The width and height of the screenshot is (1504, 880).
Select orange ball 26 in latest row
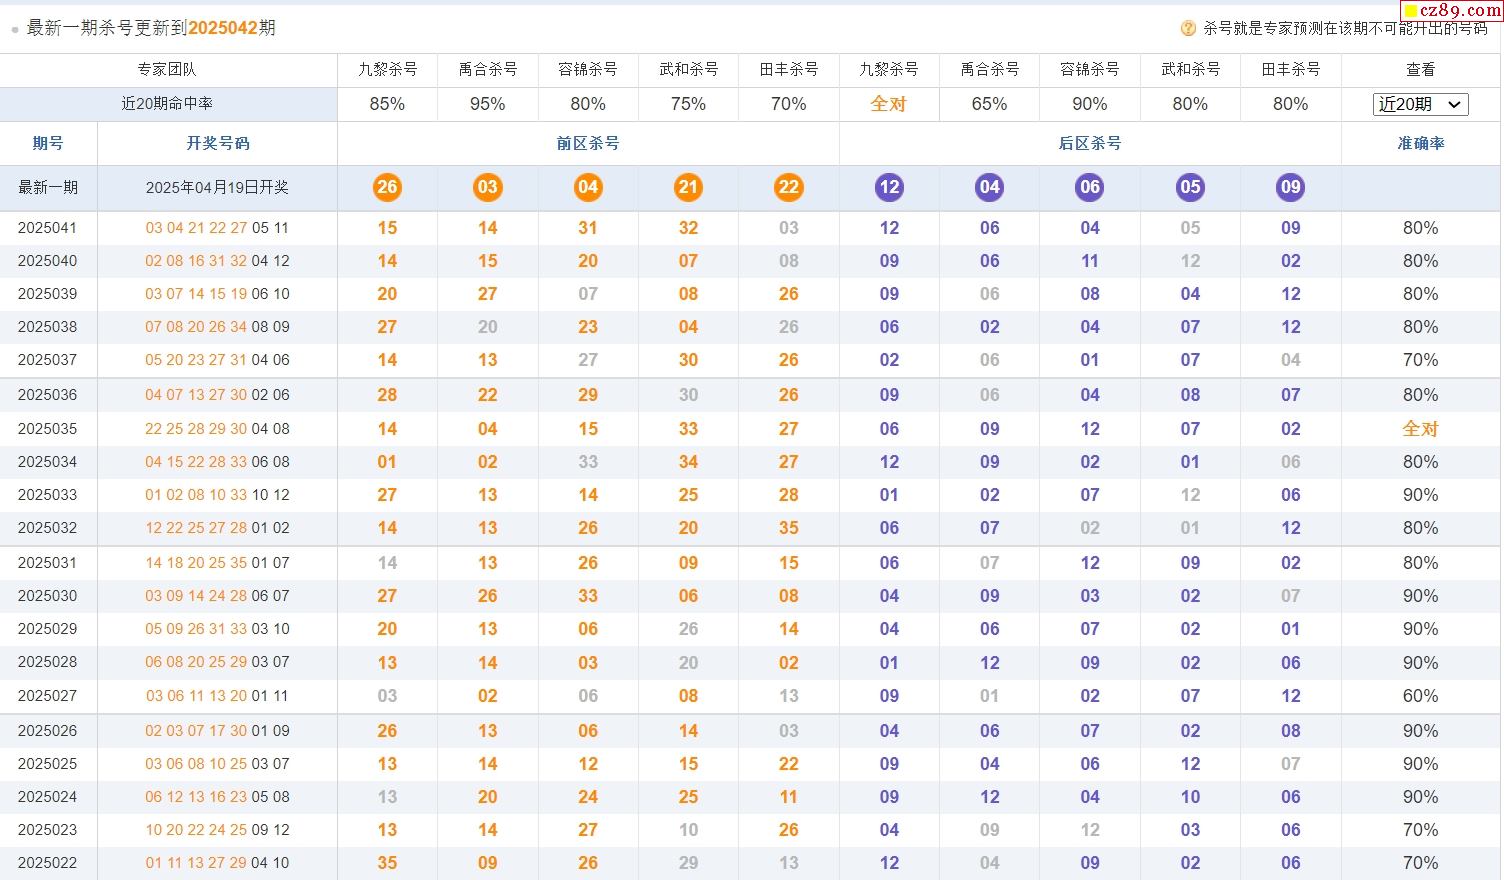point(387,187)
